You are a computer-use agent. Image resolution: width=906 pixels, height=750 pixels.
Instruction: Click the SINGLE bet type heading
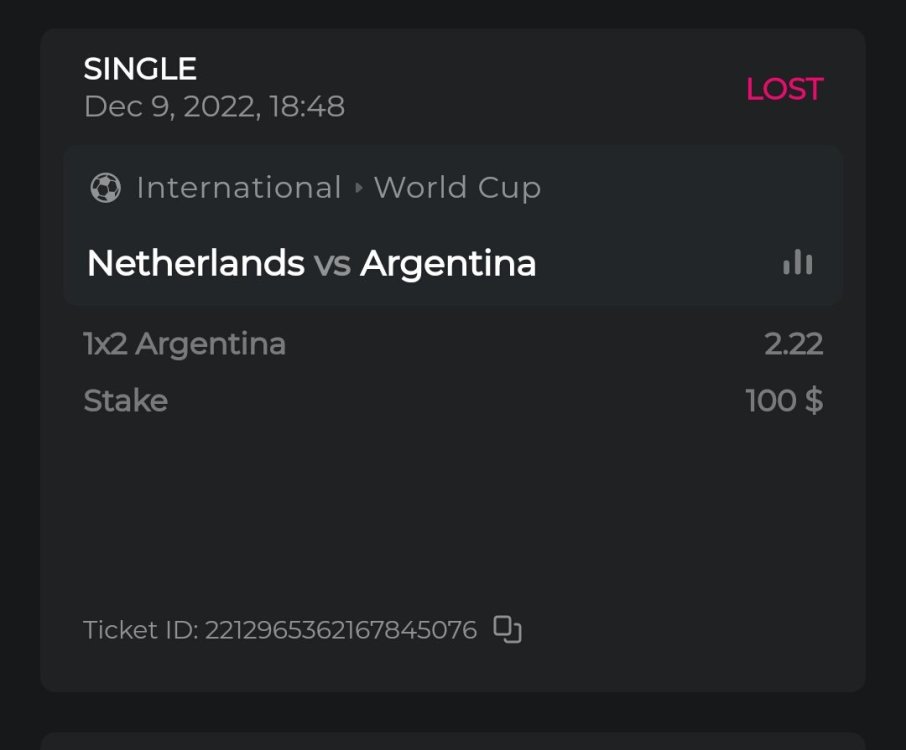click(140, 69)
